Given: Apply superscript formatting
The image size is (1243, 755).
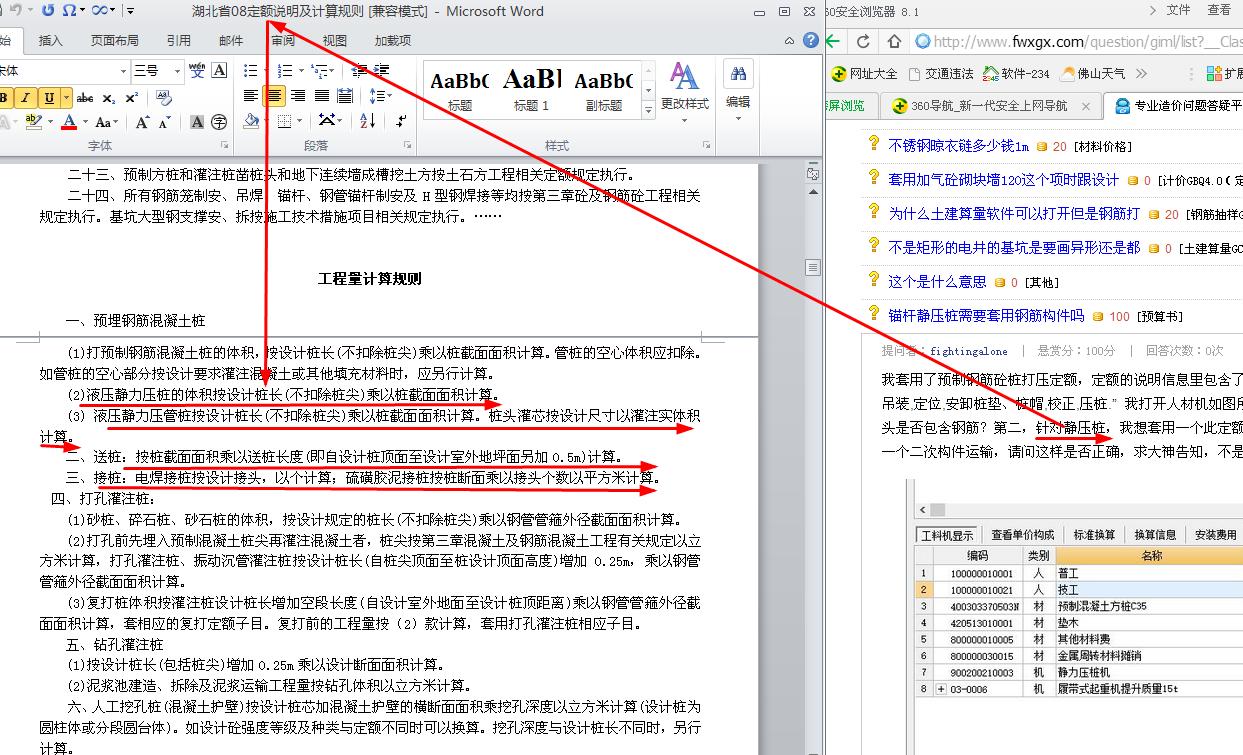Looking at the screenshot, I should point(133,98).
